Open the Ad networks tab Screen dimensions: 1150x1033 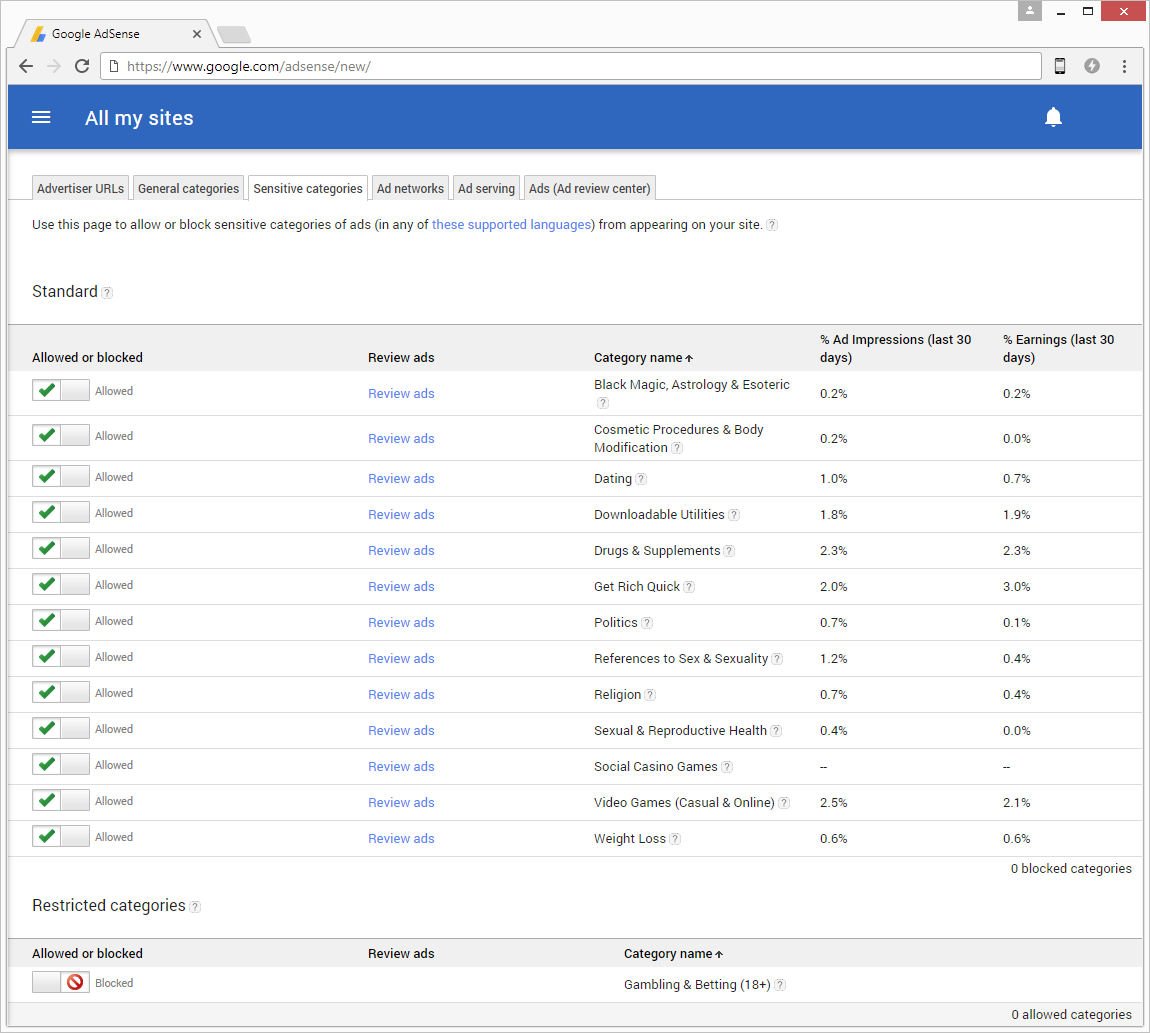[x=410, y=189]
